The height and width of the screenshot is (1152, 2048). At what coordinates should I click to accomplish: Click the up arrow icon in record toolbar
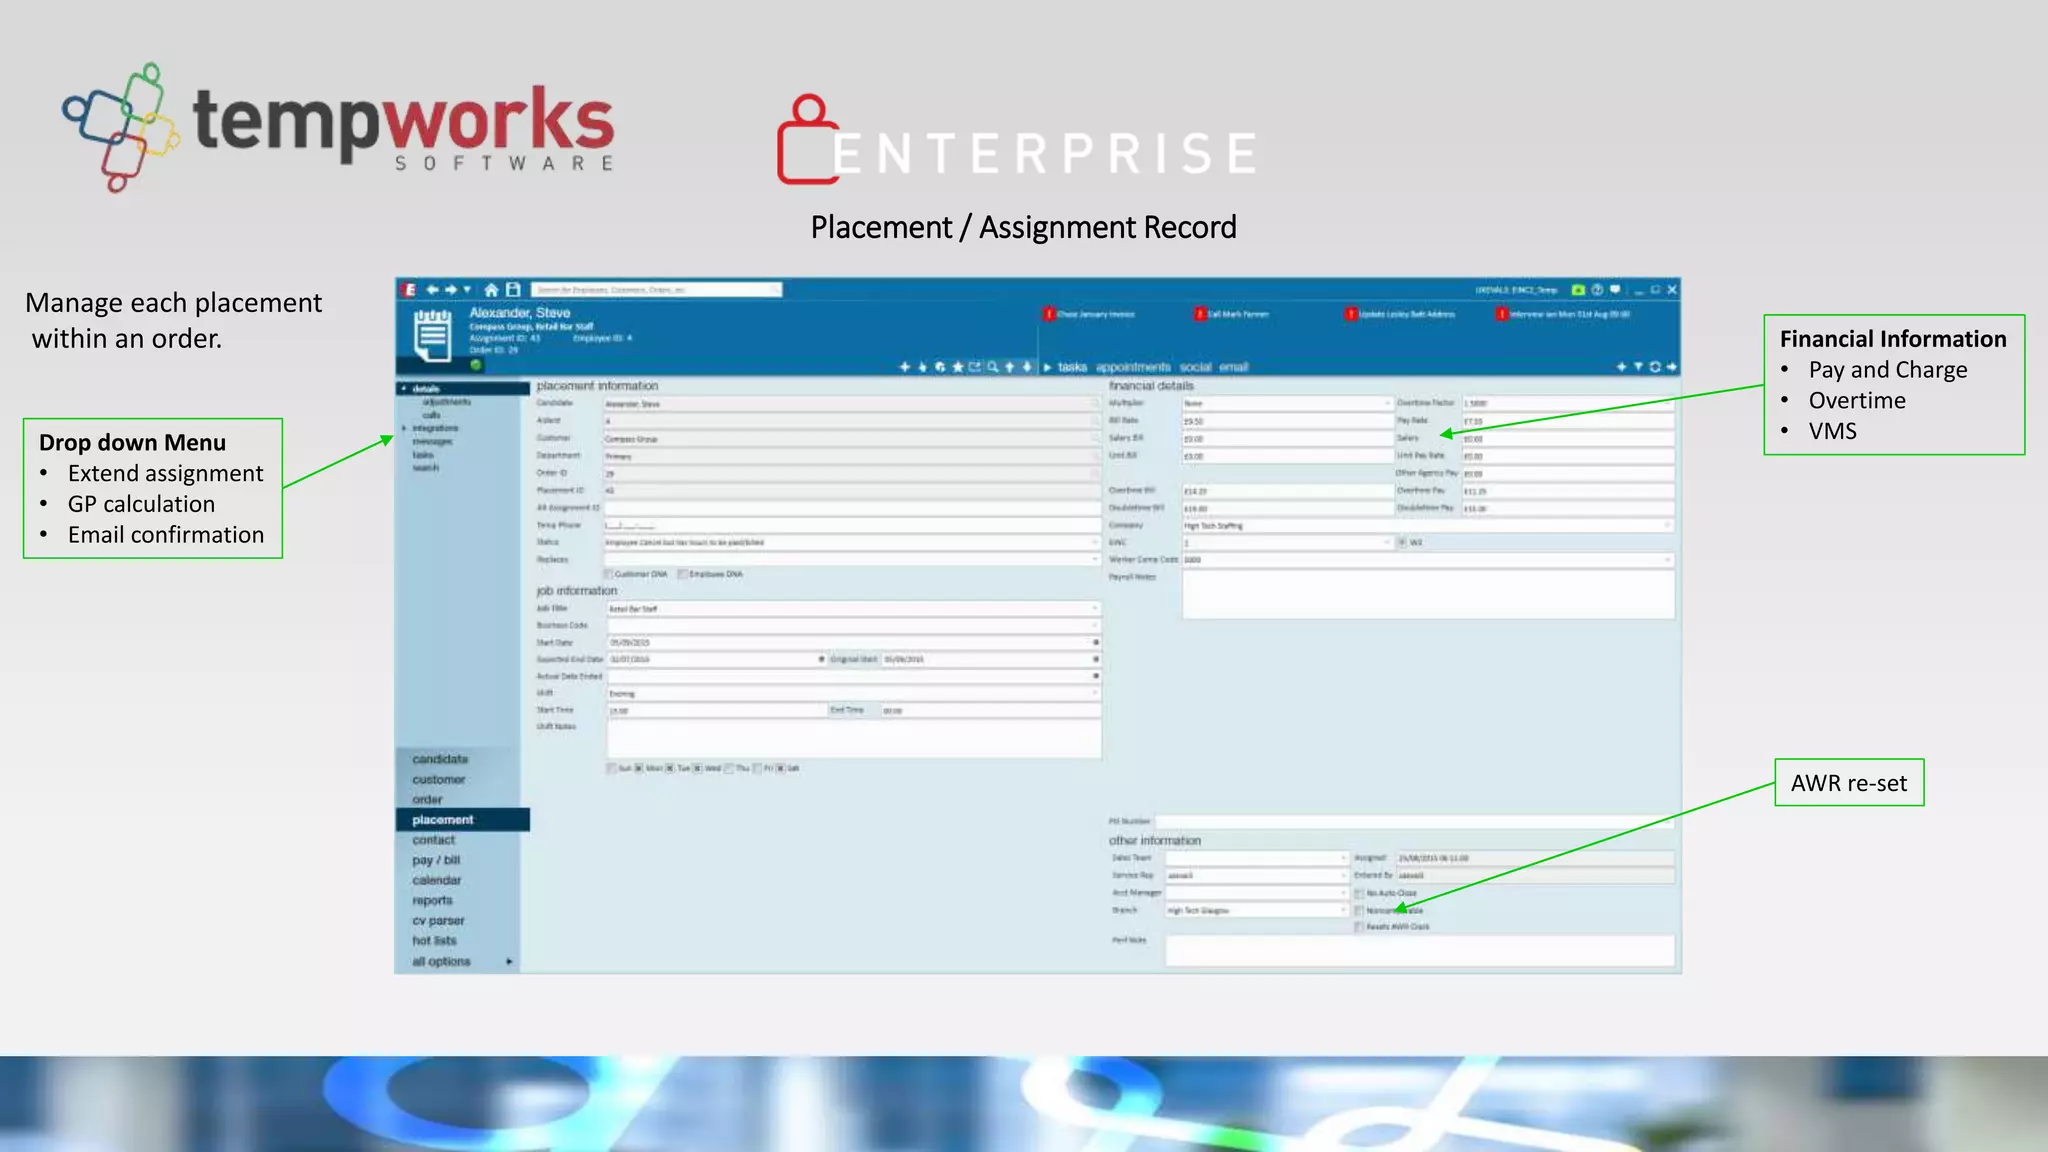coord(1009,367)
